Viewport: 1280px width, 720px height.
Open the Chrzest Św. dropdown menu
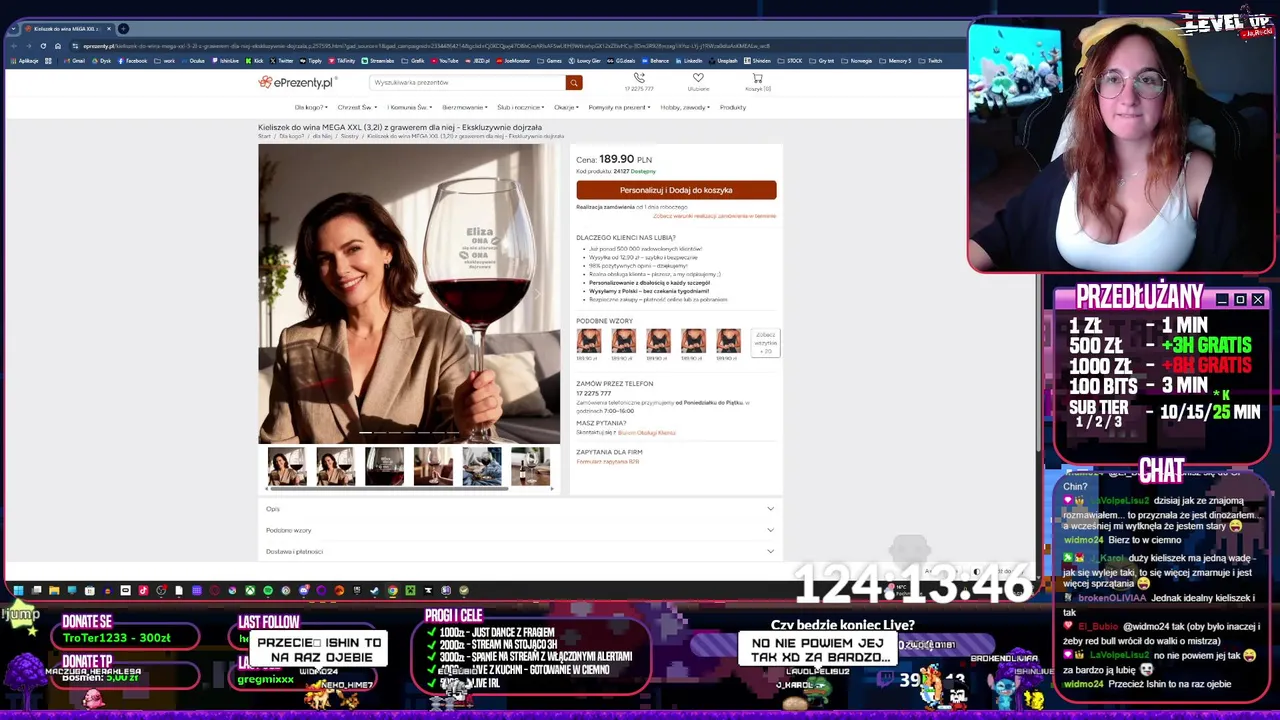click(x=356, y=107)
